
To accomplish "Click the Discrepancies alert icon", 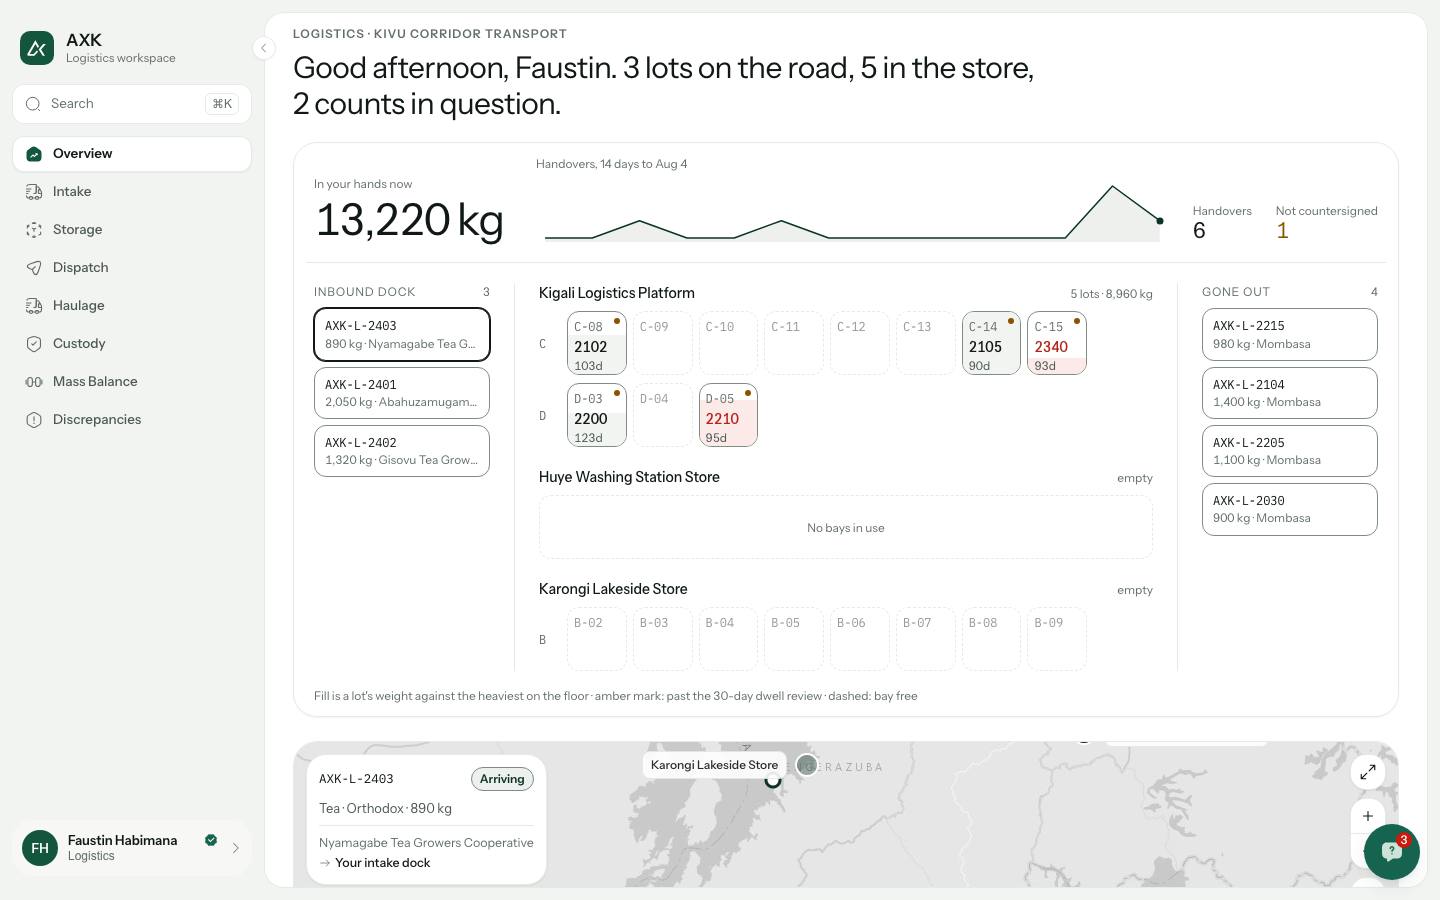I will (34, 420).
